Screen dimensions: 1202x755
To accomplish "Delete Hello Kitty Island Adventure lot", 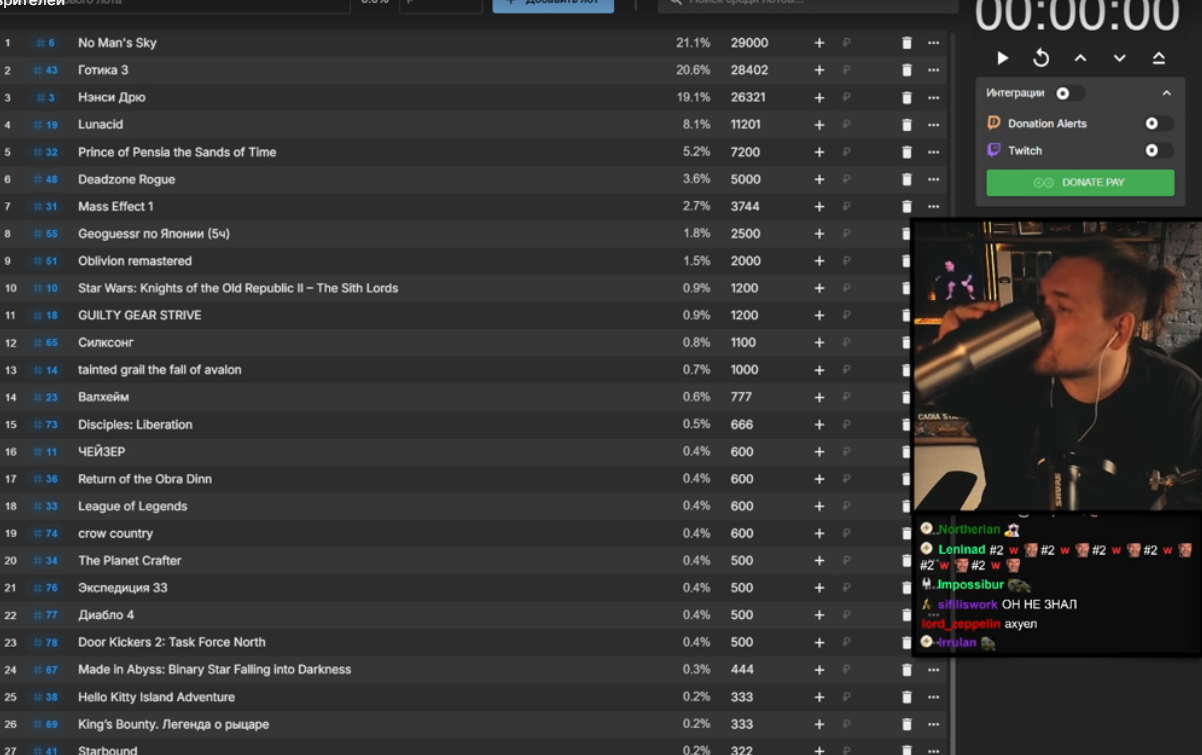I will coord(907,697).
